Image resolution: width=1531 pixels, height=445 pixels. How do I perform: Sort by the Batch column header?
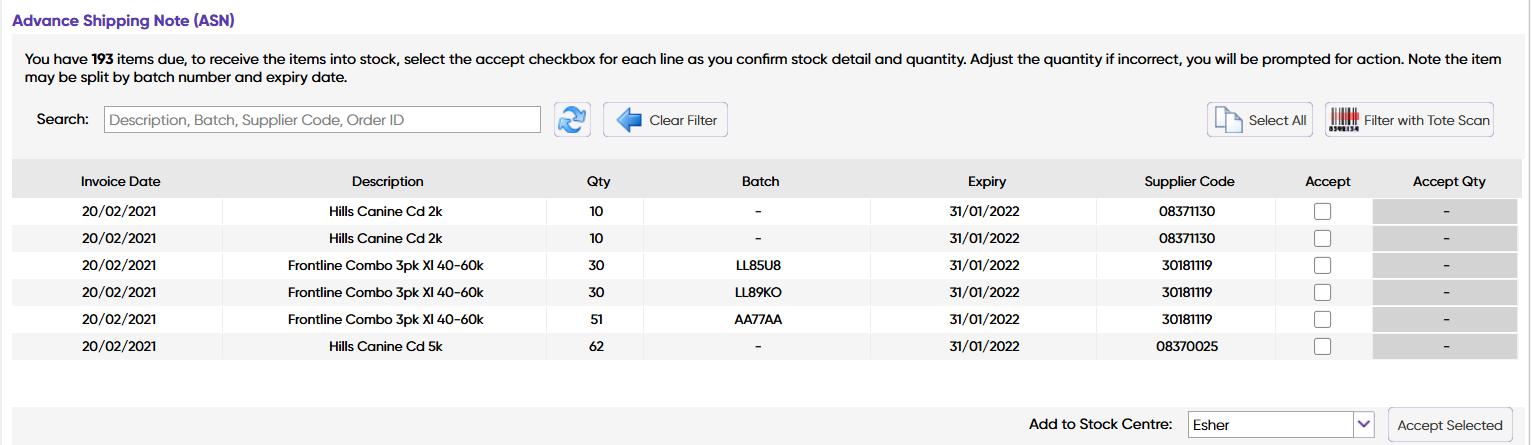(760, 182)
